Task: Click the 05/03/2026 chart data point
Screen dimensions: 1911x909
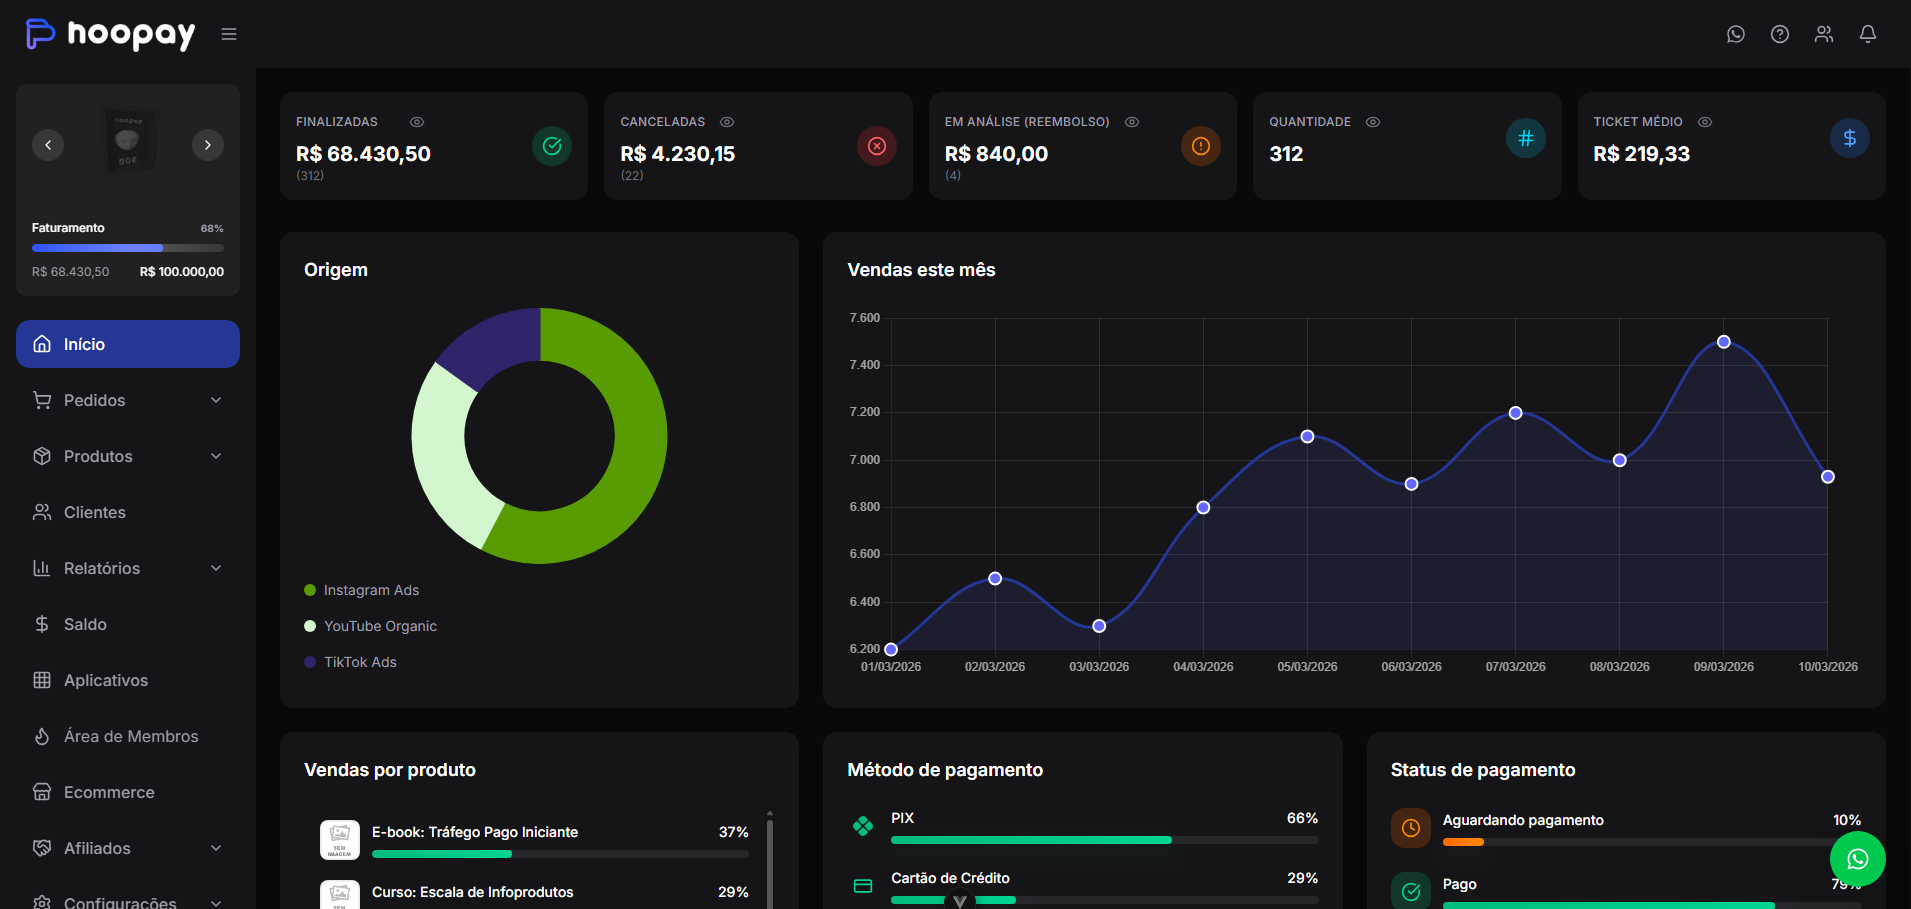Action: coord(1307,437)
